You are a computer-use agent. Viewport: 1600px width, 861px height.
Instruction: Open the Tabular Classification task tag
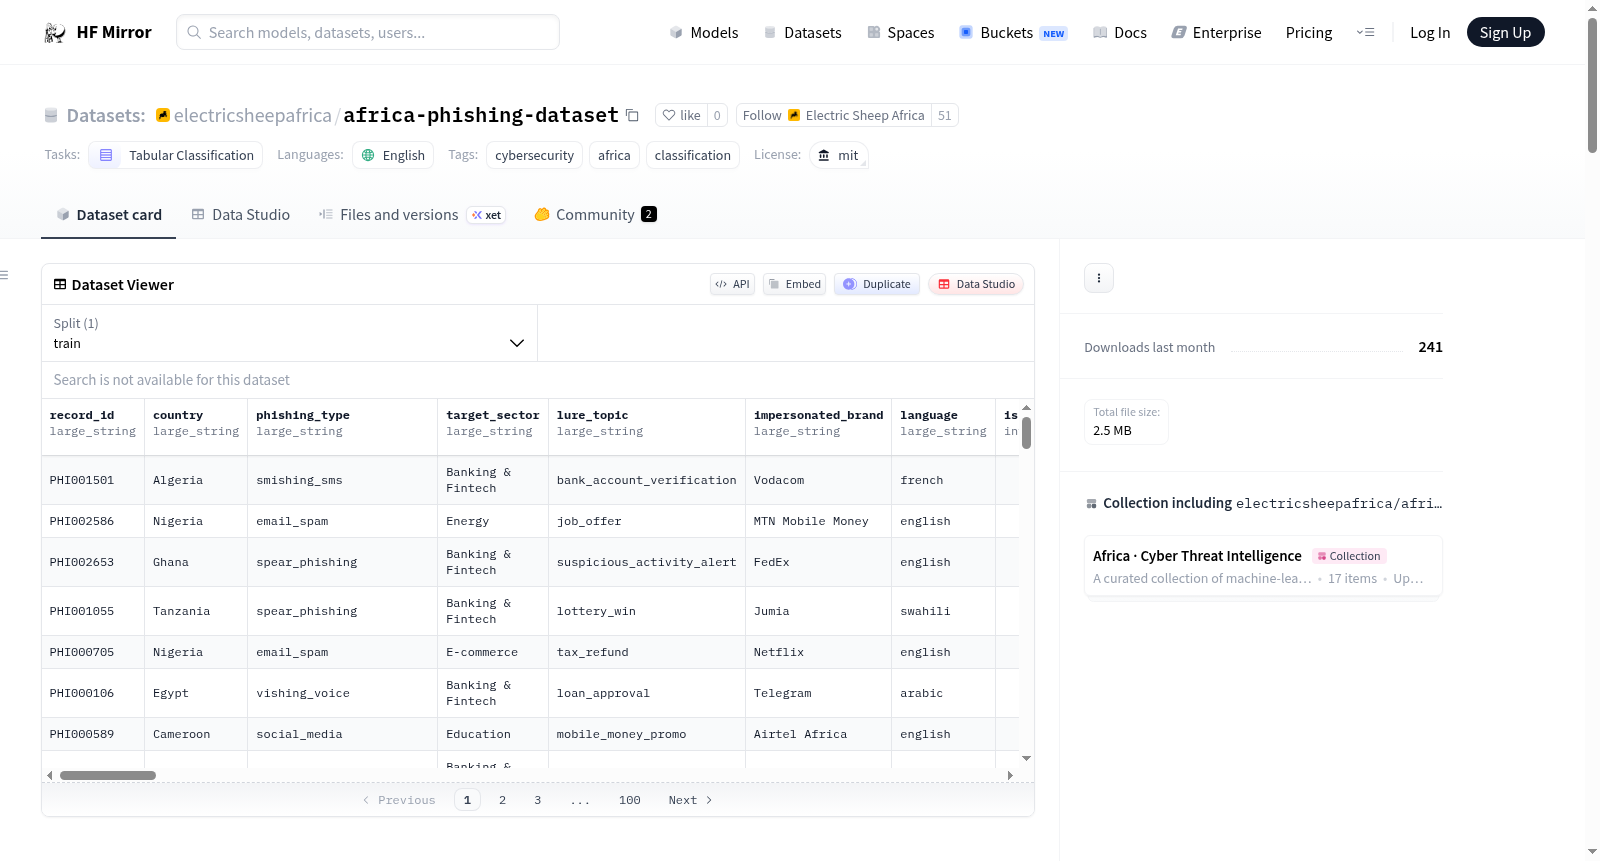click(176, 155)
